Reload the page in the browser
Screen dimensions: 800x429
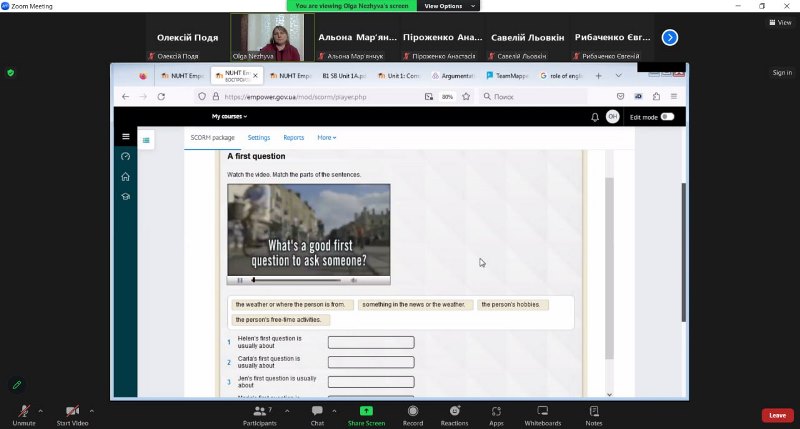[x=161, y=96]
